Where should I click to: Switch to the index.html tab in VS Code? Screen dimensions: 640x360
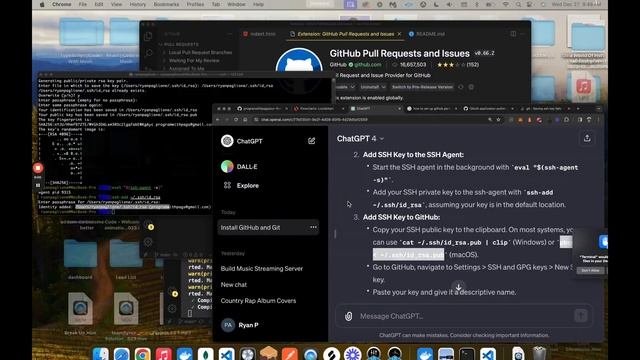260,34
